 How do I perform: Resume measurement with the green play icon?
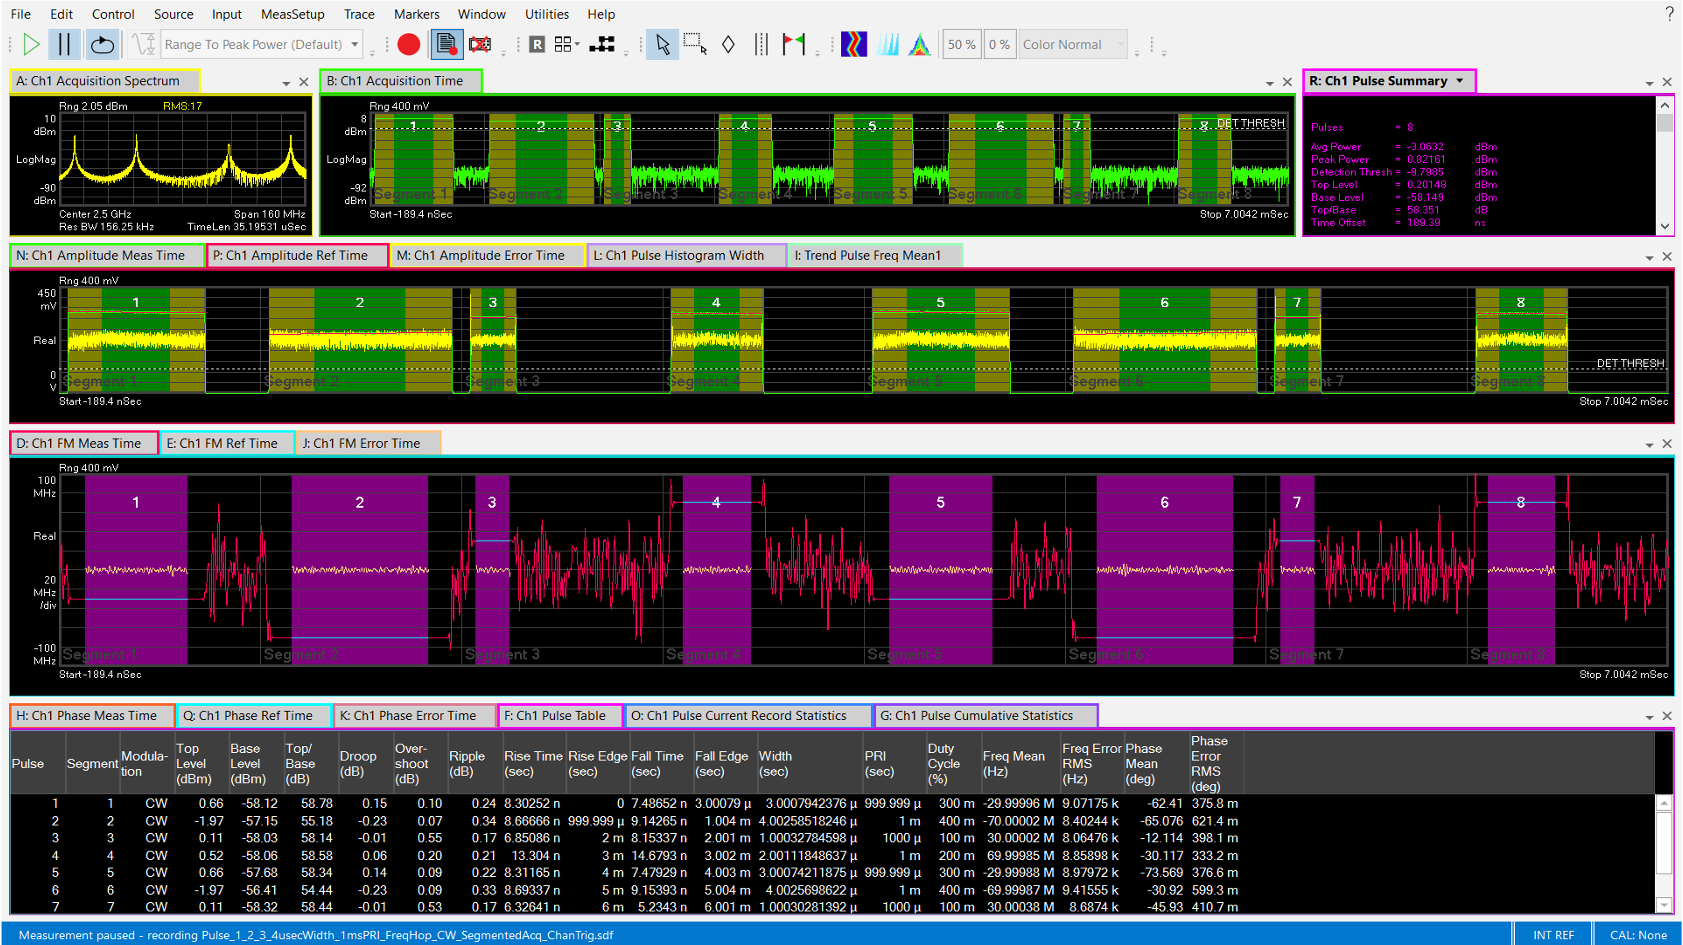coord(30,44)
